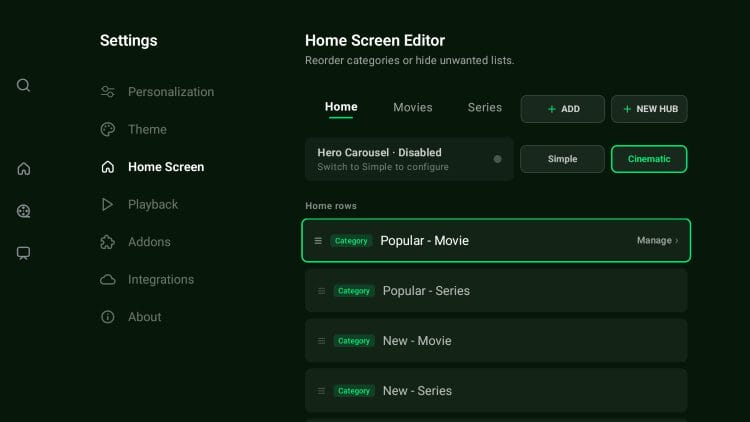Select Cinematic hero layout
The width and height of the screenshot is (750, 422).
[649, 159]
